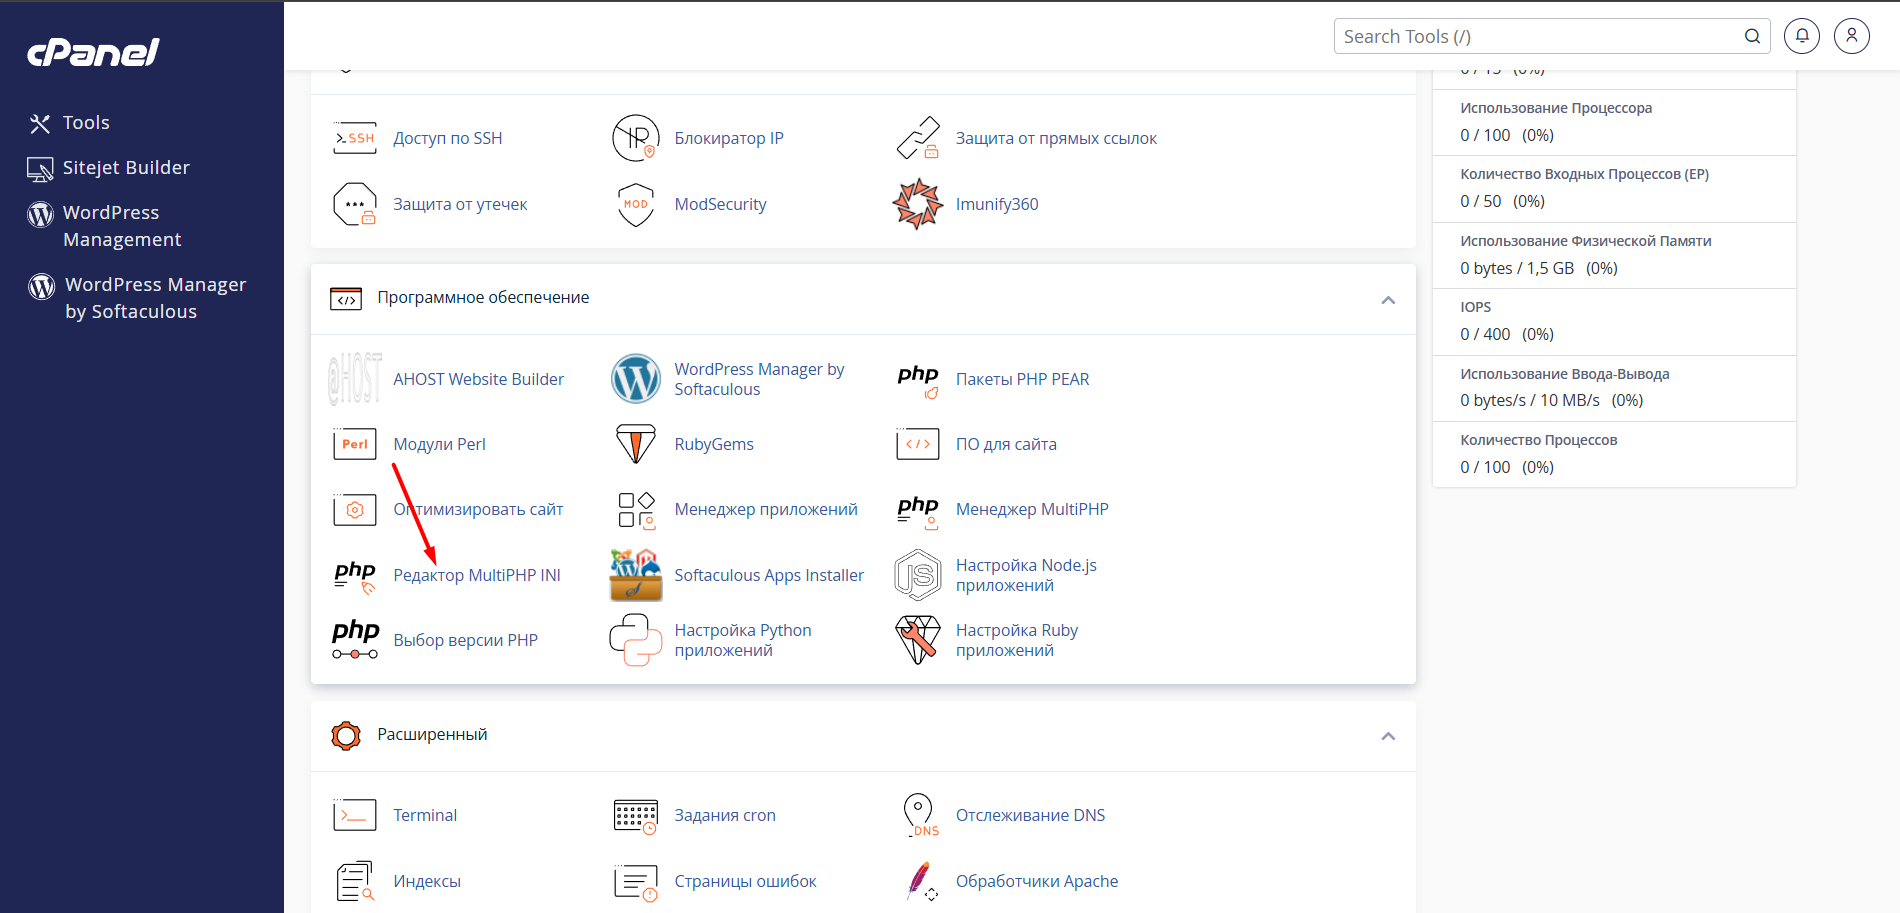Open the Softaculous Apps Installer link
Viewport: 1900px width, 913px height.
click(769, 575)
